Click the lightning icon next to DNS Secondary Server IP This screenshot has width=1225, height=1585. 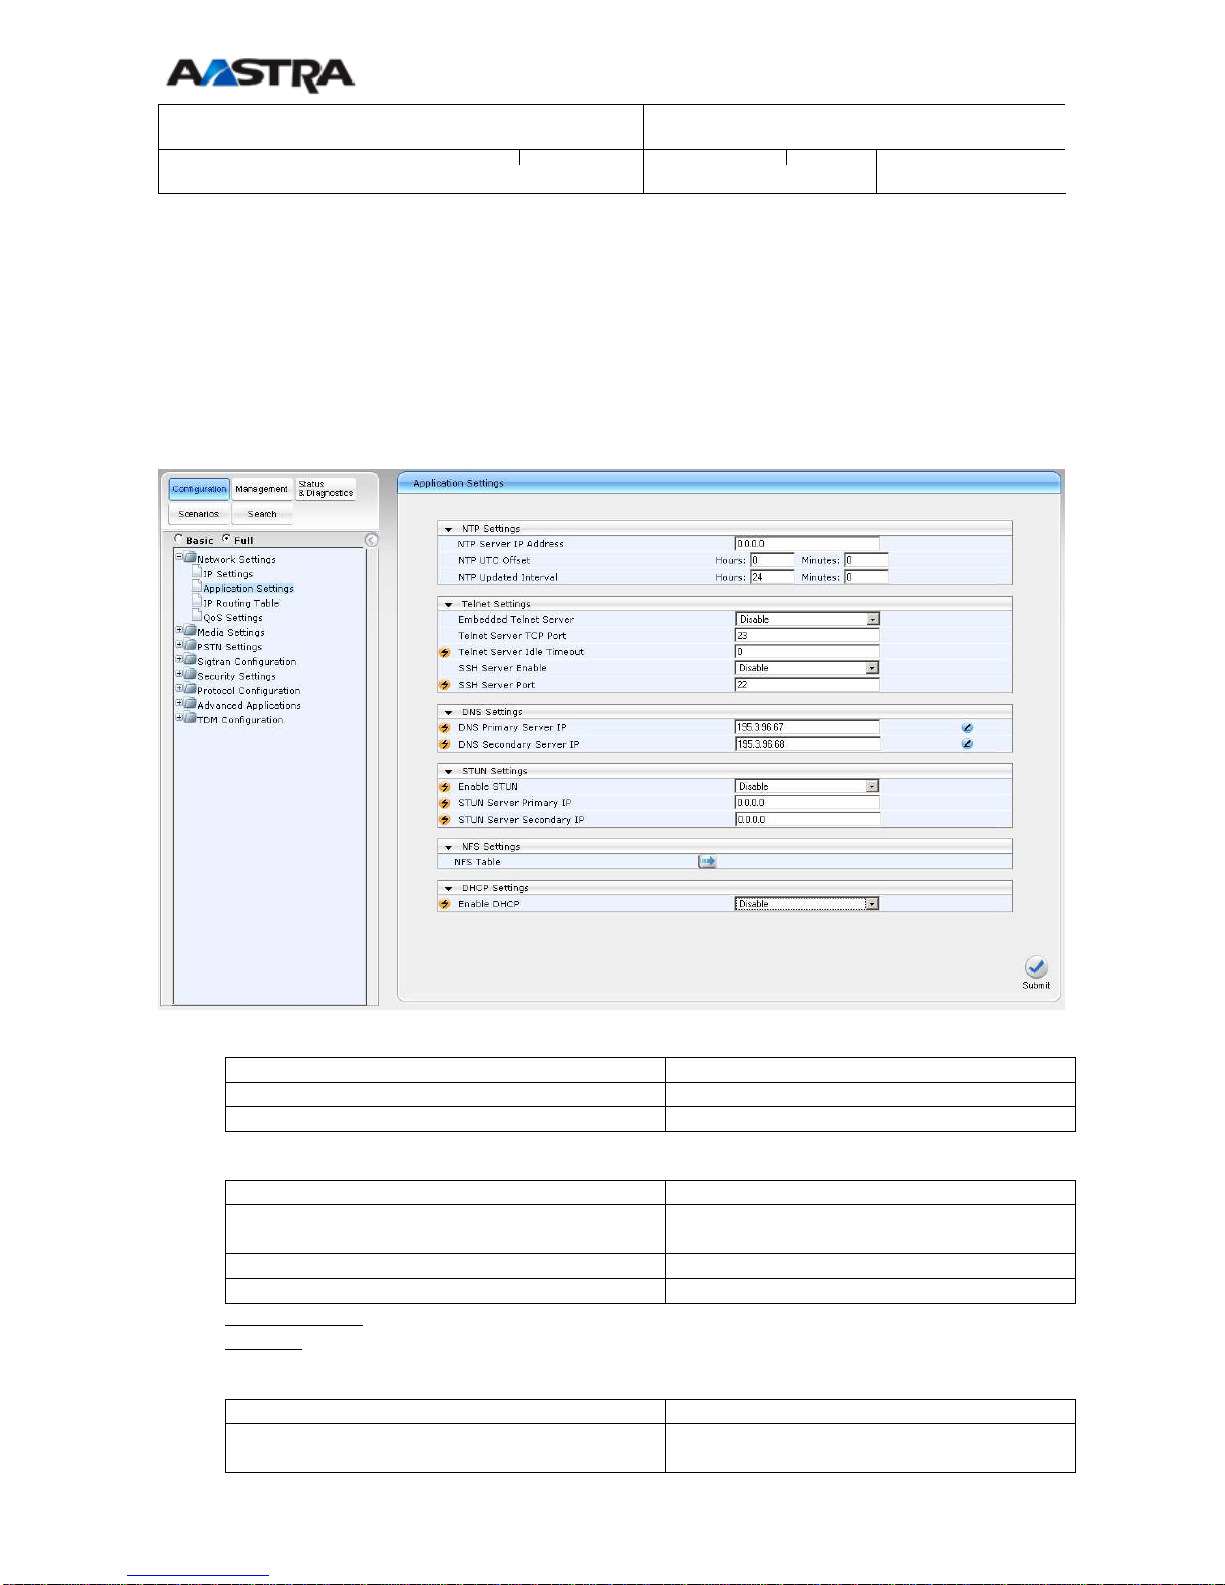445,744
